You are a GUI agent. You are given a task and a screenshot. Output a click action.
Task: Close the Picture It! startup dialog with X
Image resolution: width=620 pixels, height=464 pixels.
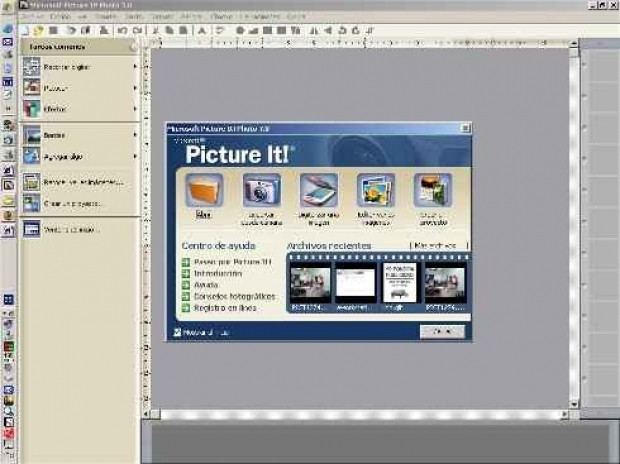[465, 128]
